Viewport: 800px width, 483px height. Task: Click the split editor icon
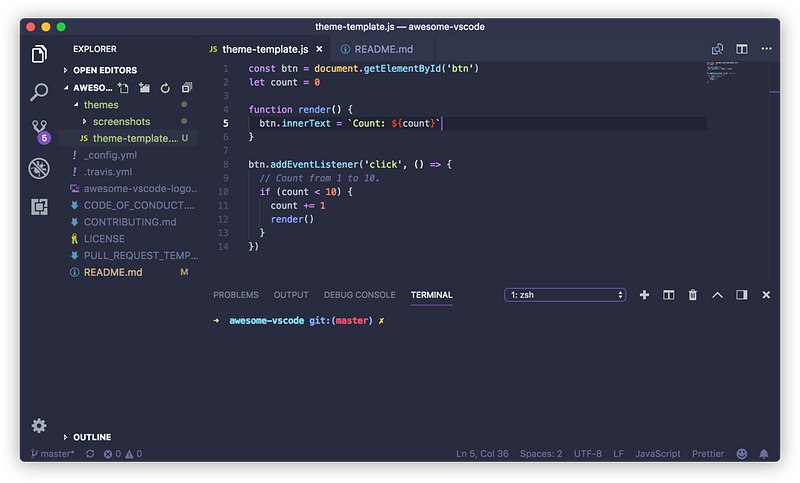tap(742, 49)
